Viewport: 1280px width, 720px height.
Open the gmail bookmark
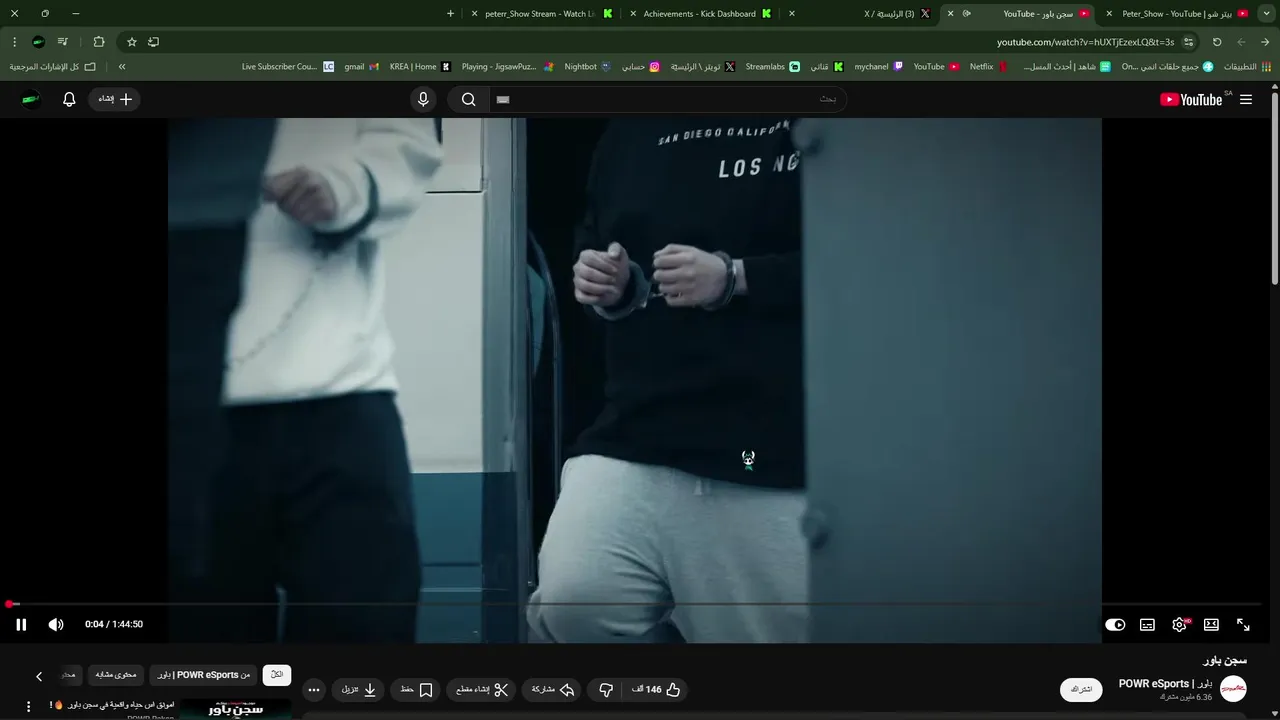pyautogui.click(x=361, y=67)
